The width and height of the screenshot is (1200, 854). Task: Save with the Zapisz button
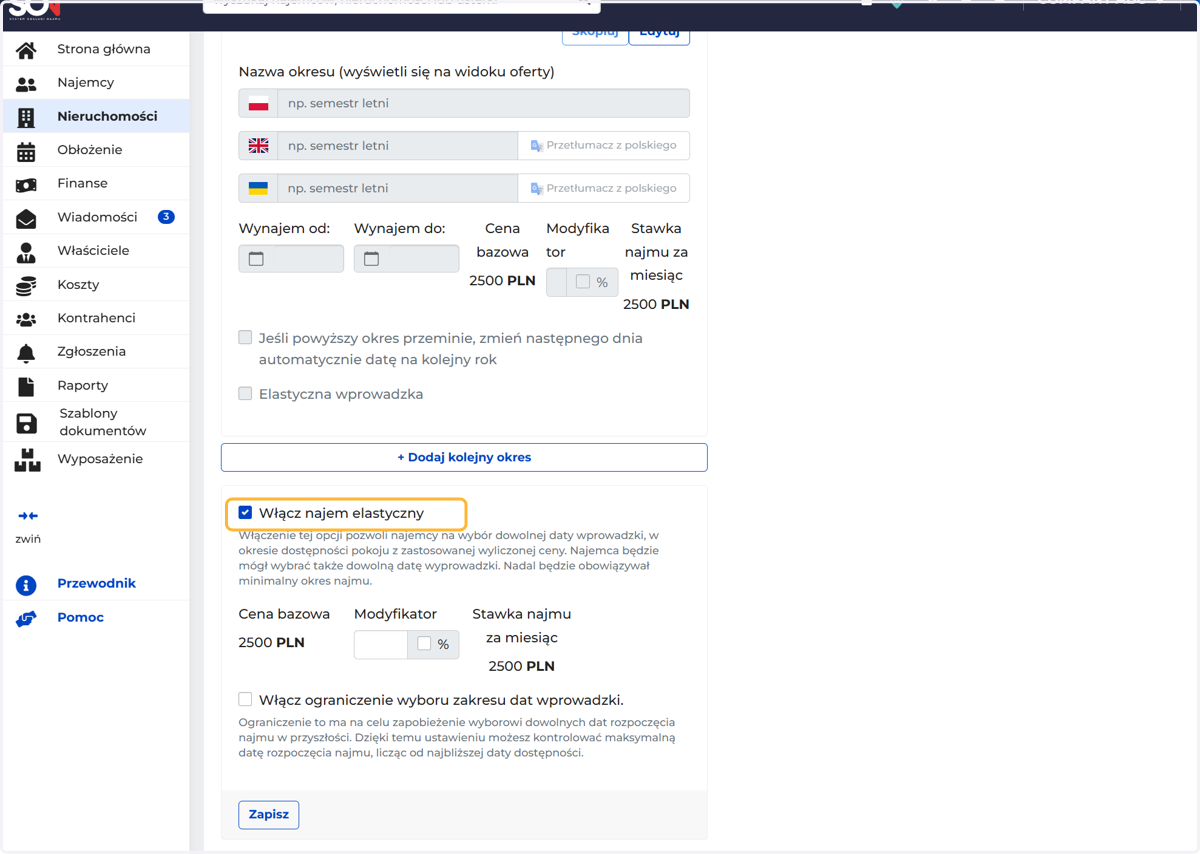click(269, 815)
